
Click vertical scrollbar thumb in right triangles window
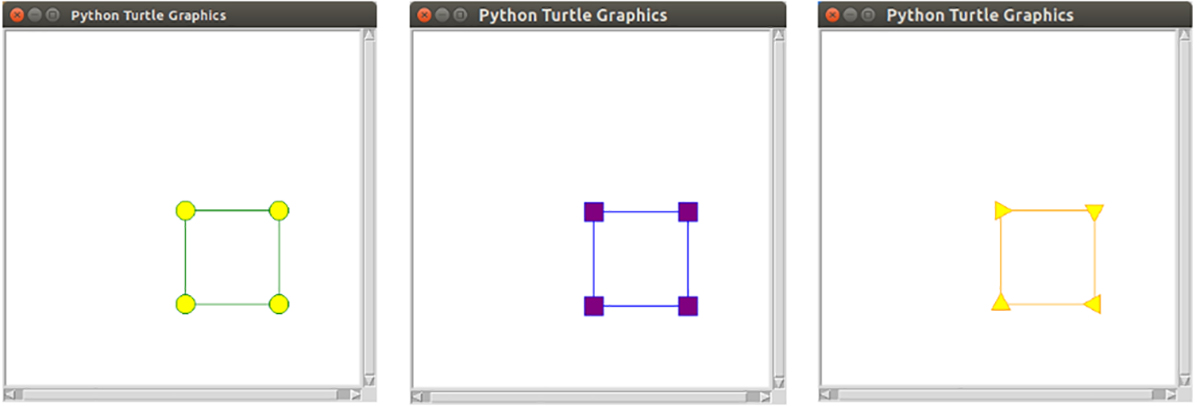point(1185,207)
